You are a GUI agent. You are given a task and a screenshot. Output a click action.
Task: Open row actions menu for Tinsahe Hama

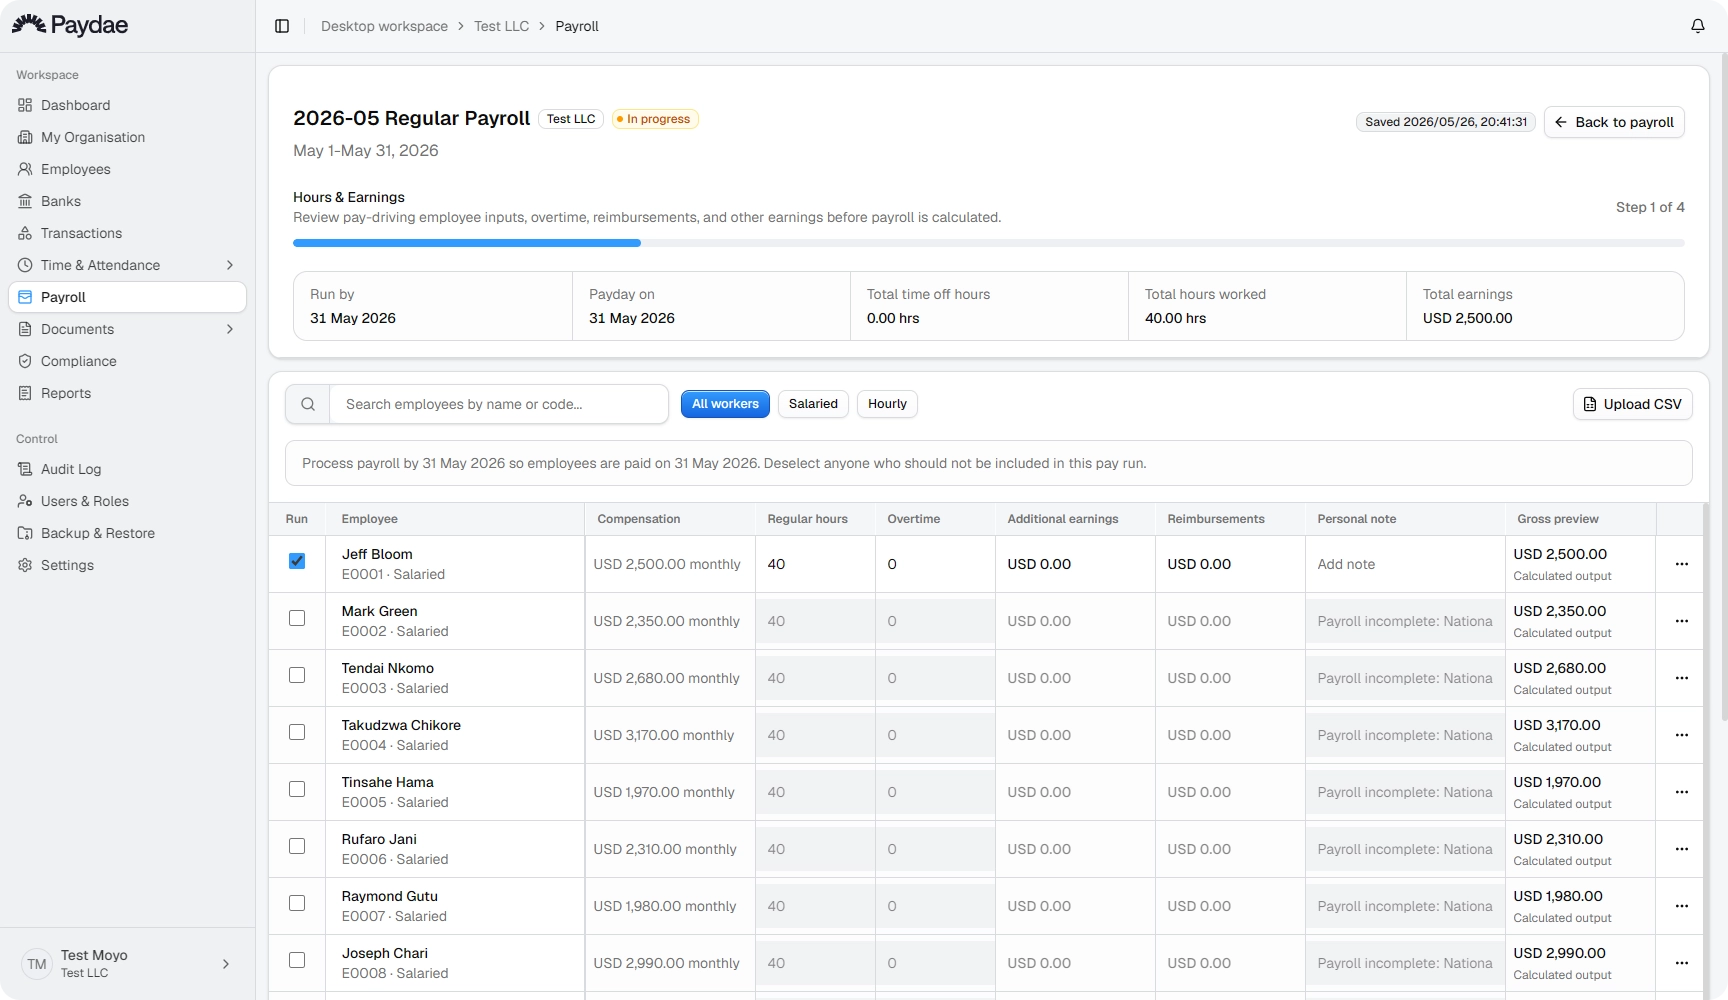1682,792
